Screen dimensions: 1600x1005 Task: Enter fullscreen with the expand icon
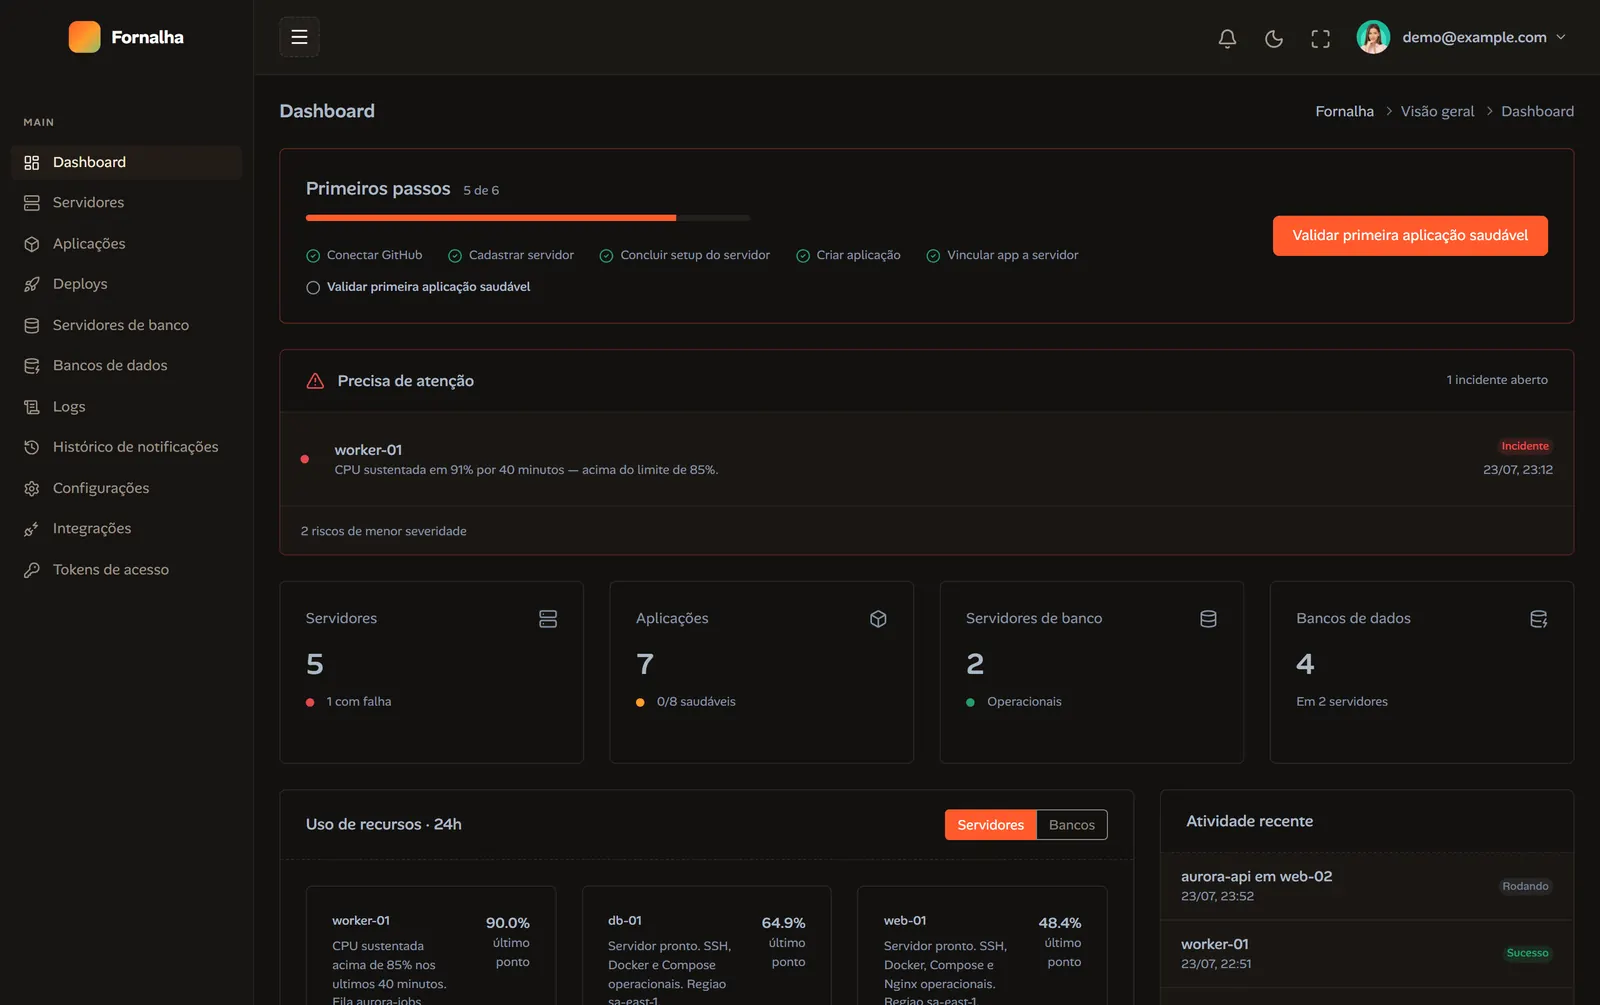[x=1321, y=38]
